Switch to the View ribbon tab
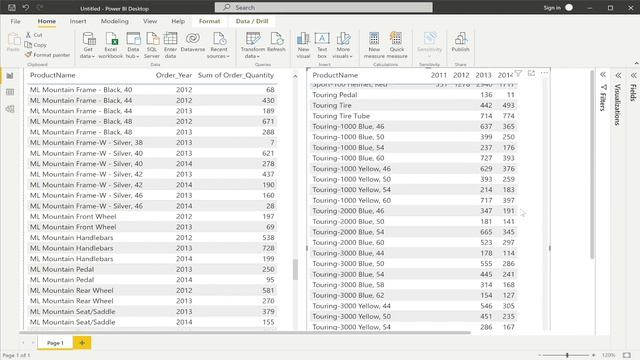 [150, 21]
